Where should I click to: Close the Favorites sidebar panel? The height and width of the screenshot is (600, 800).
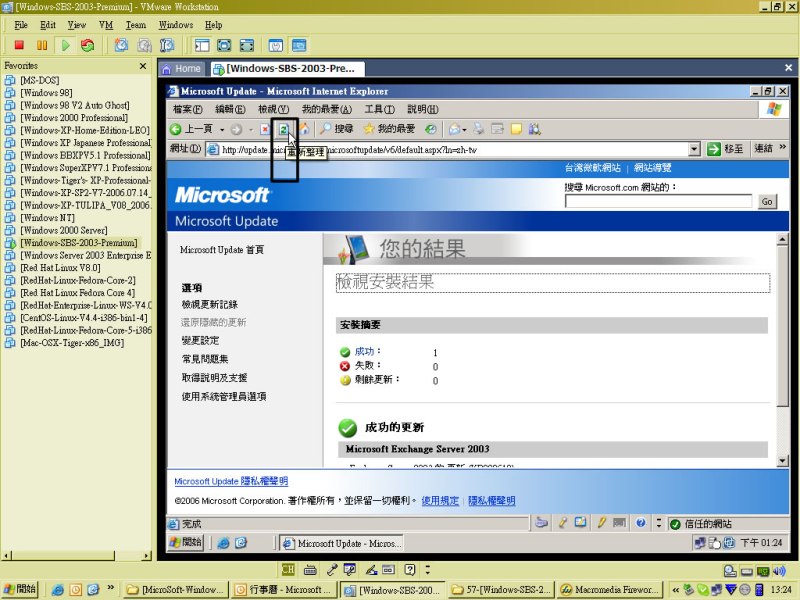[143, 66]
